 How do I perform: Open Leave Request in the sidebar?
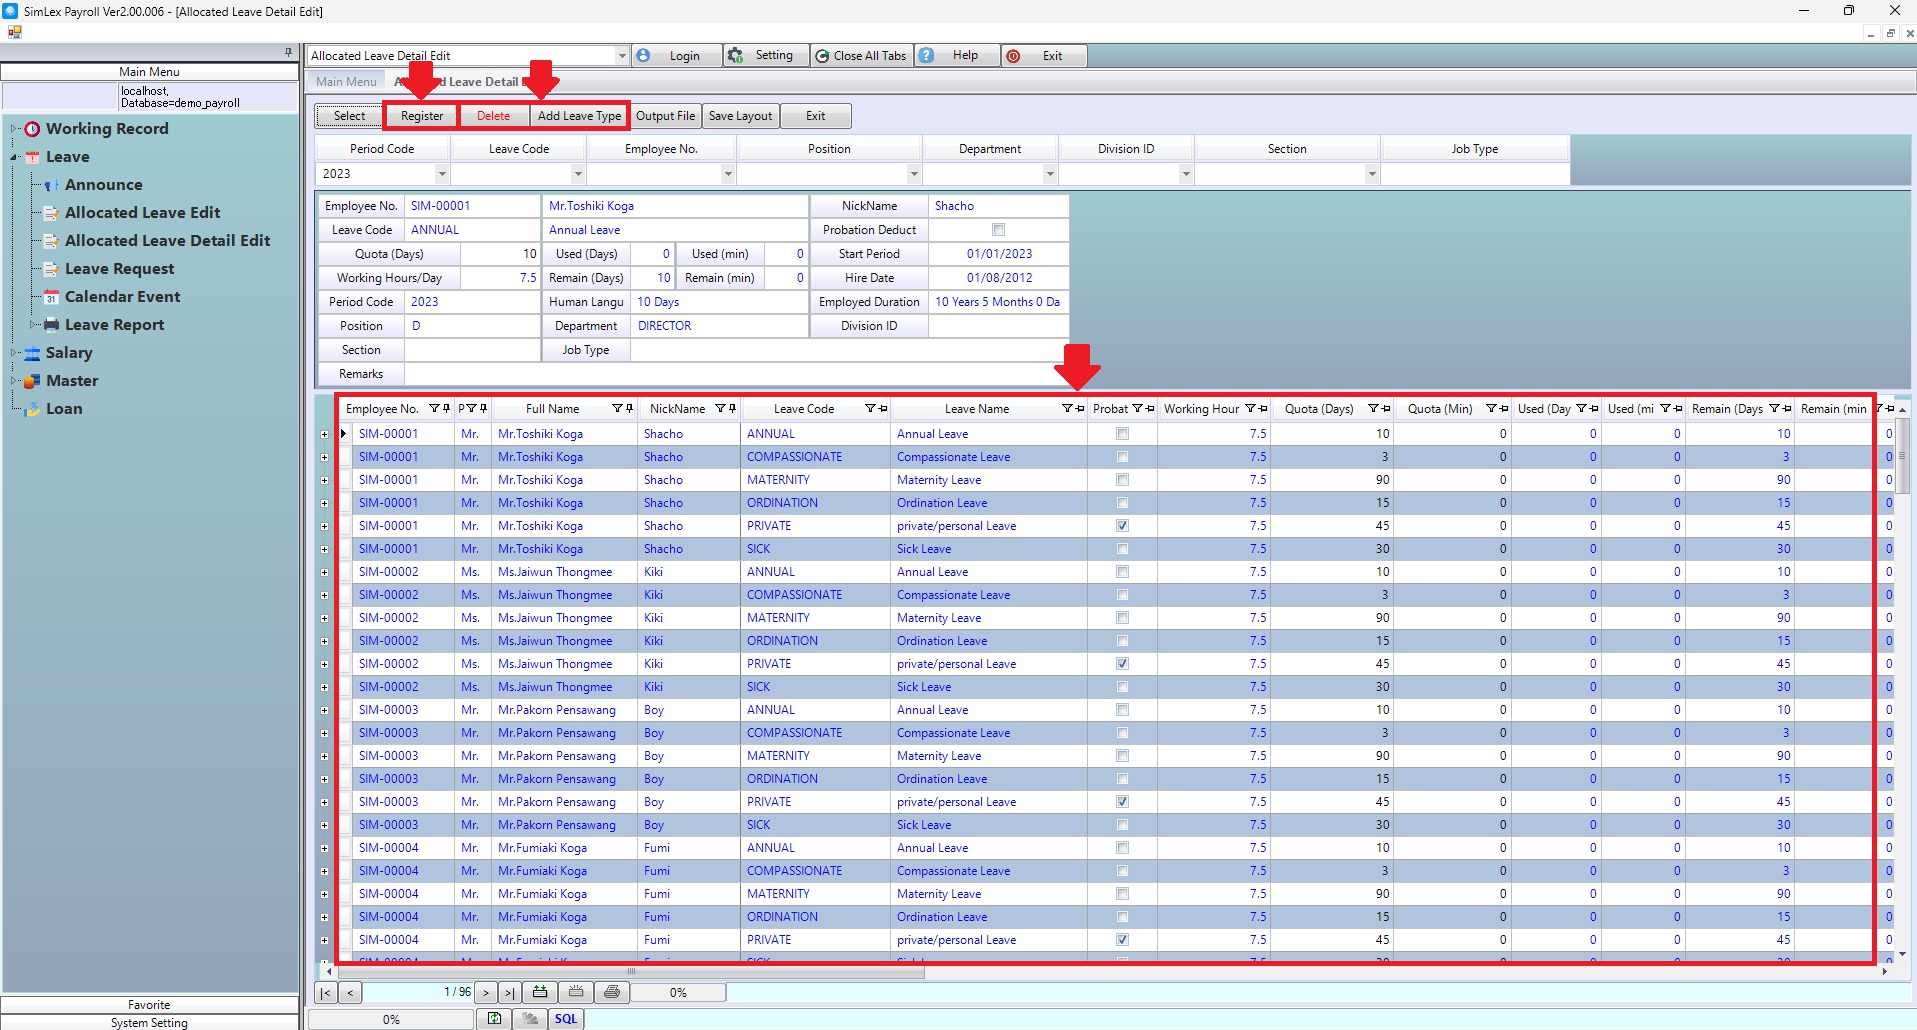coord(119,269)
